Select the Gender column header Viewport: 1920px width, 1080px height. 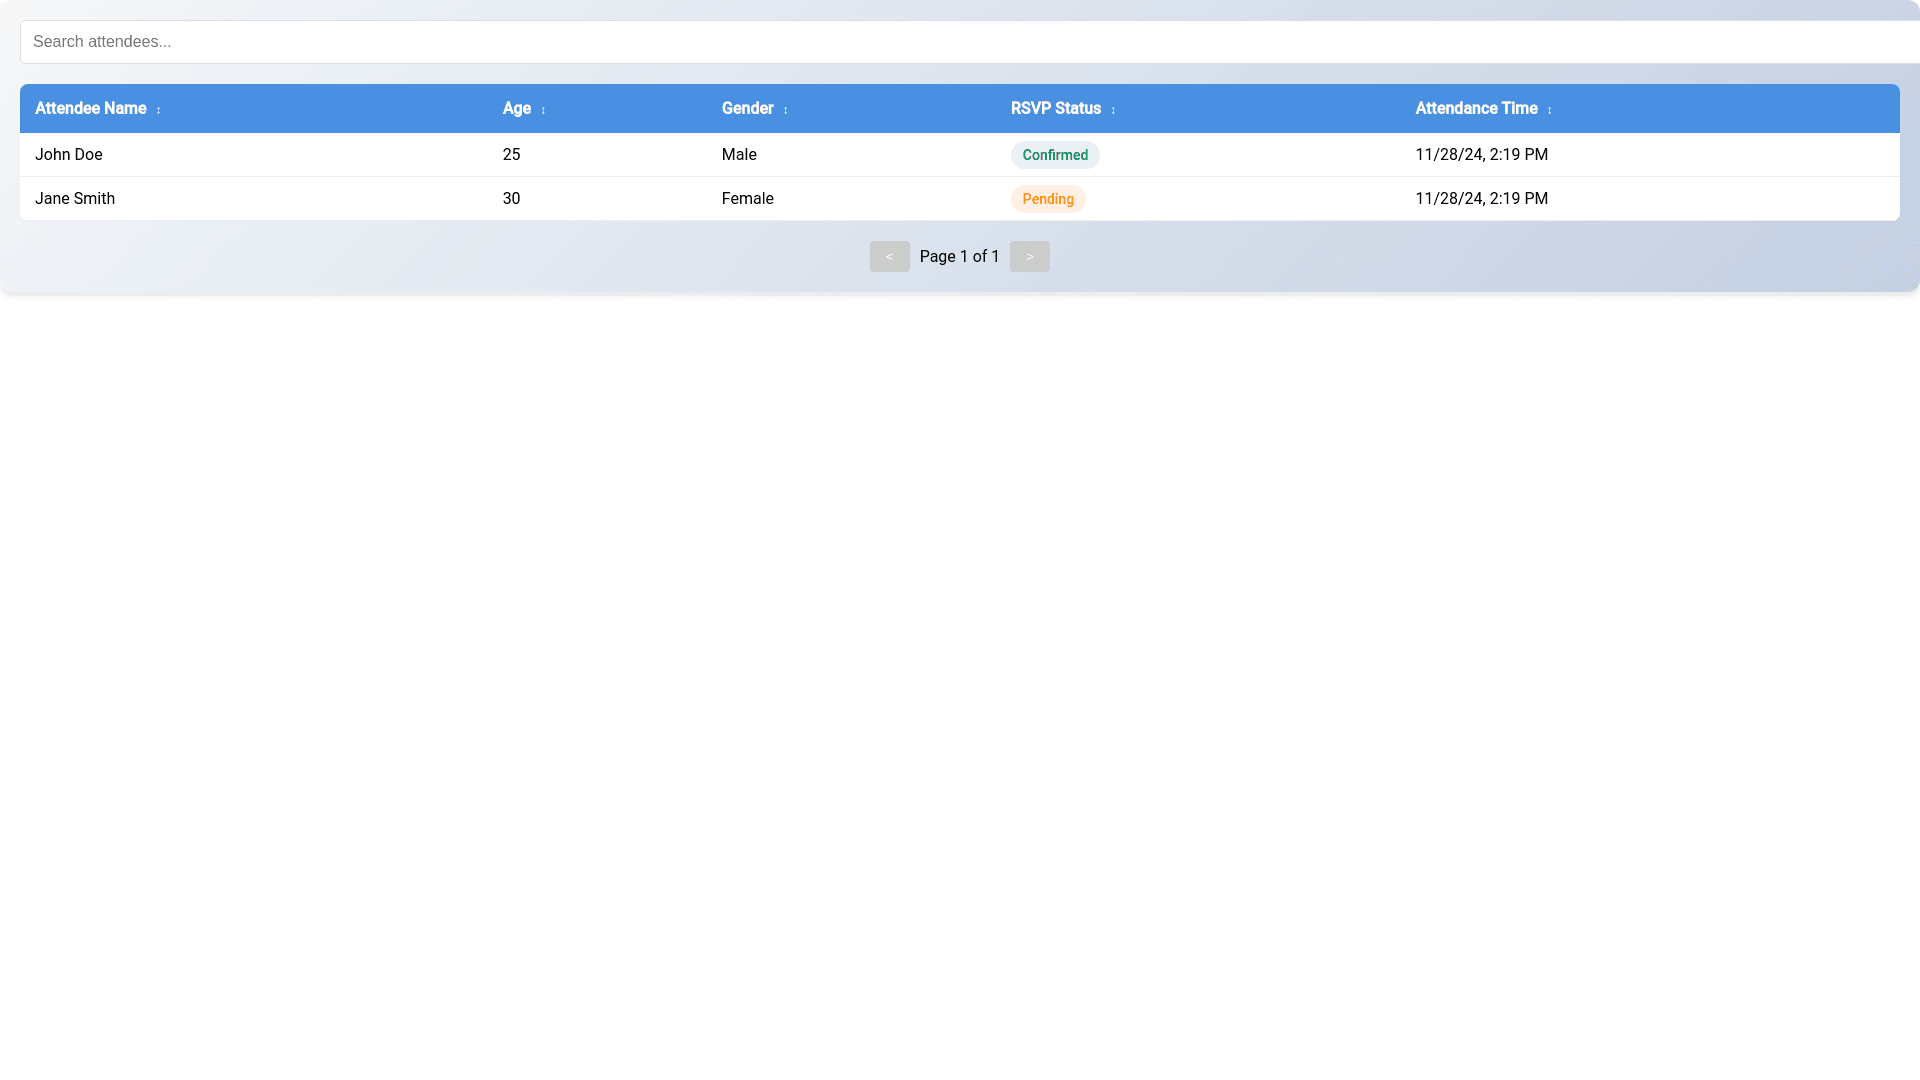coord(747,109)
